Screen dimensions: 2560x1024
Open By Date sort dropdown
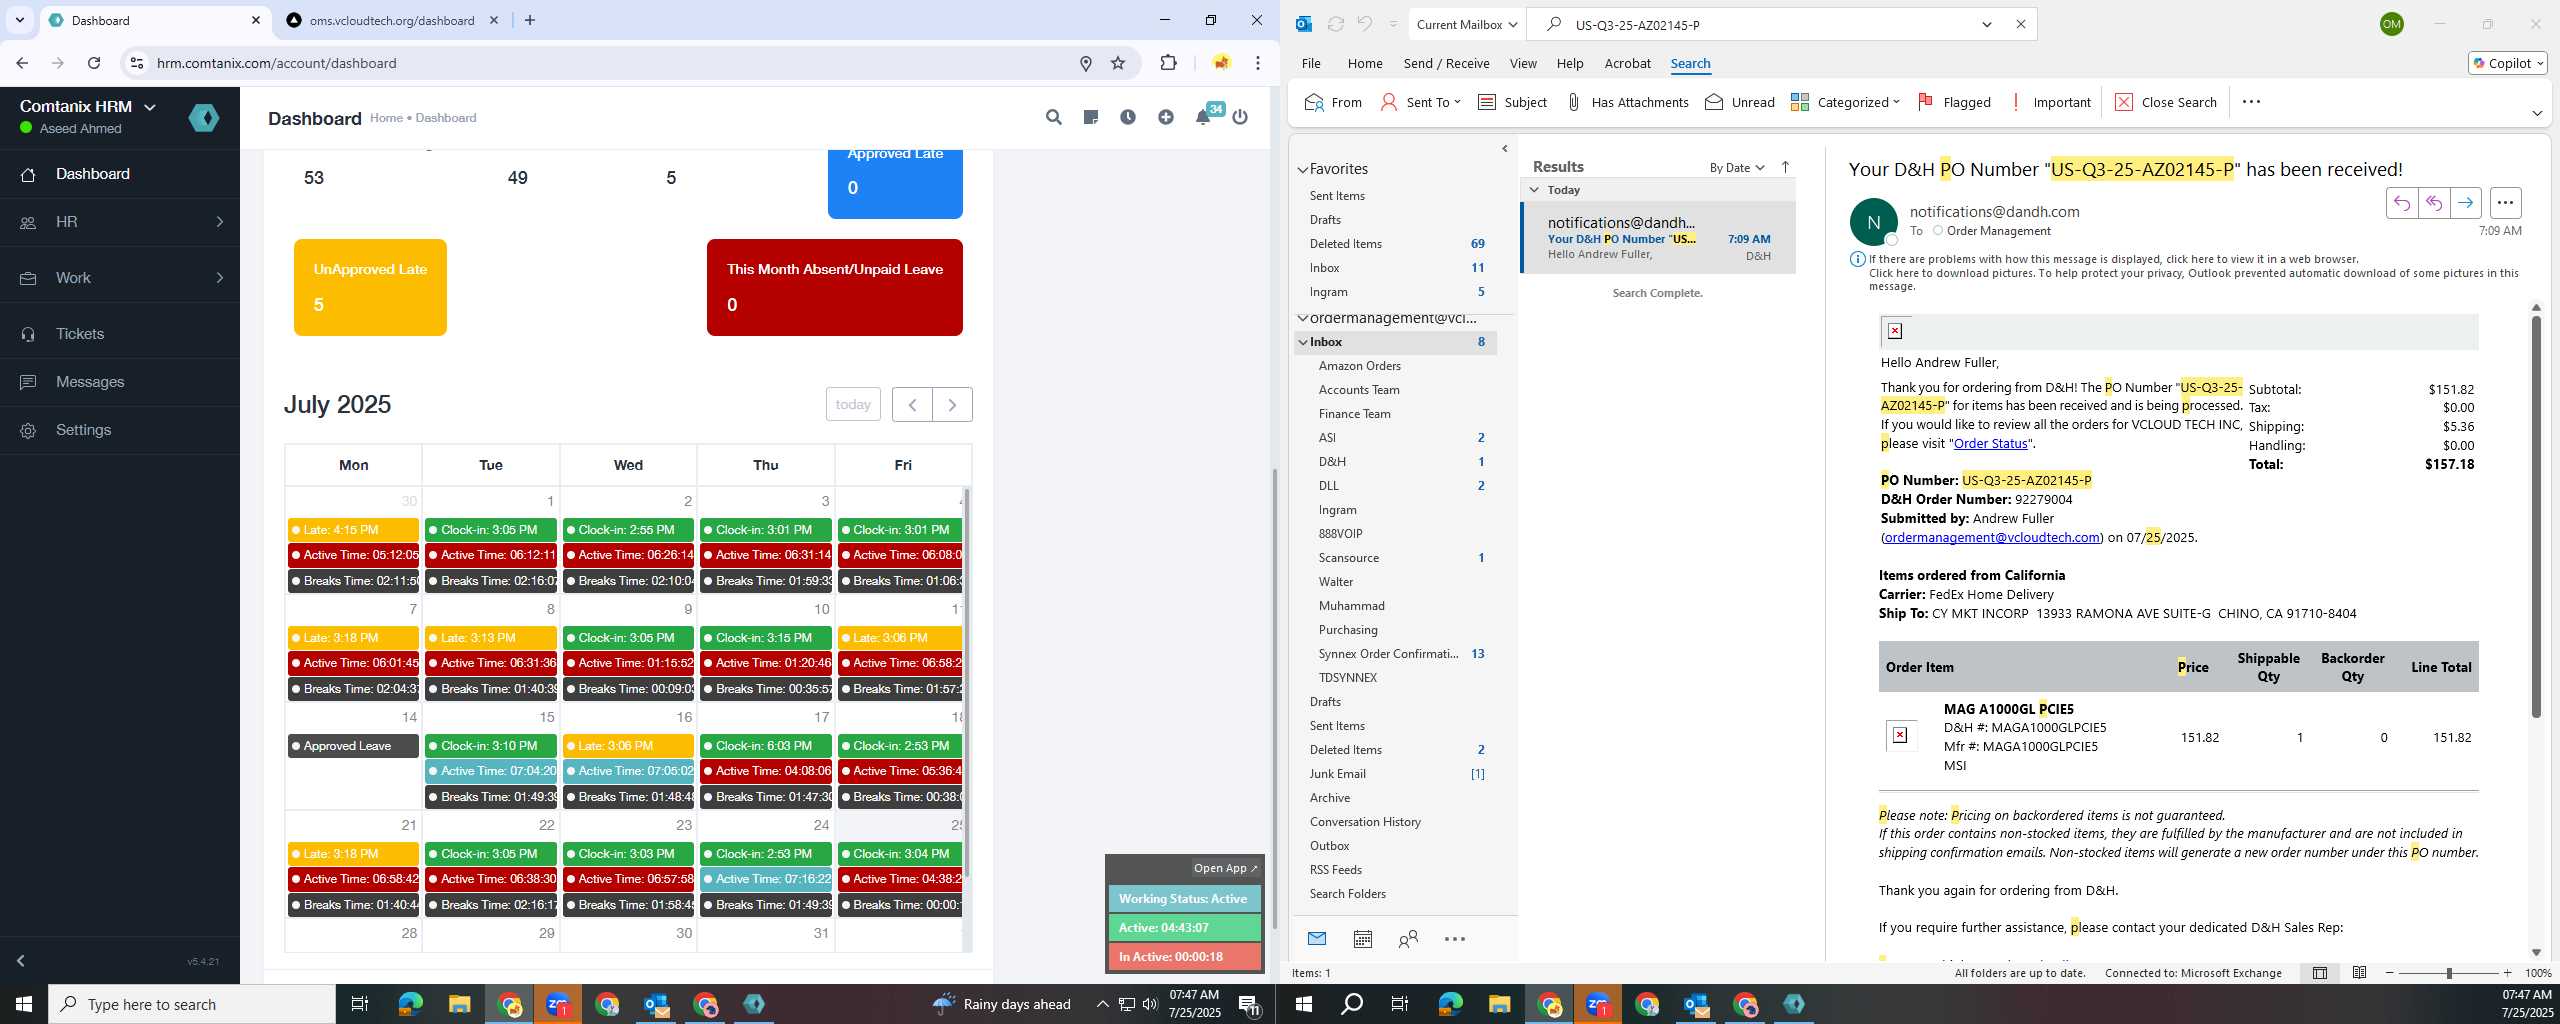click(1737, 167)
